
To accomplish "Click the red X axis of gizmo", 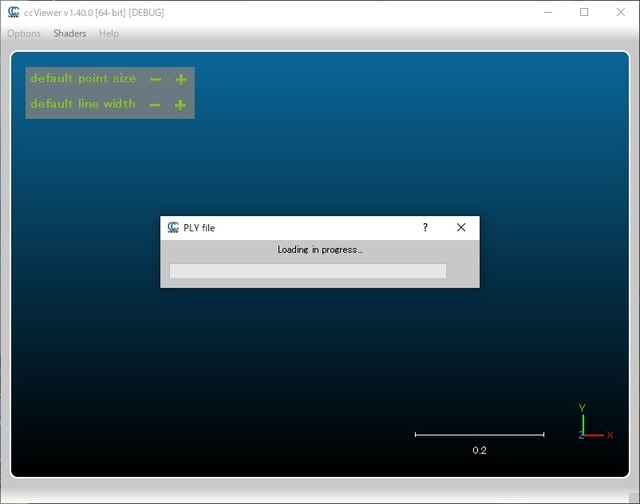I will [x=596, y=435].
